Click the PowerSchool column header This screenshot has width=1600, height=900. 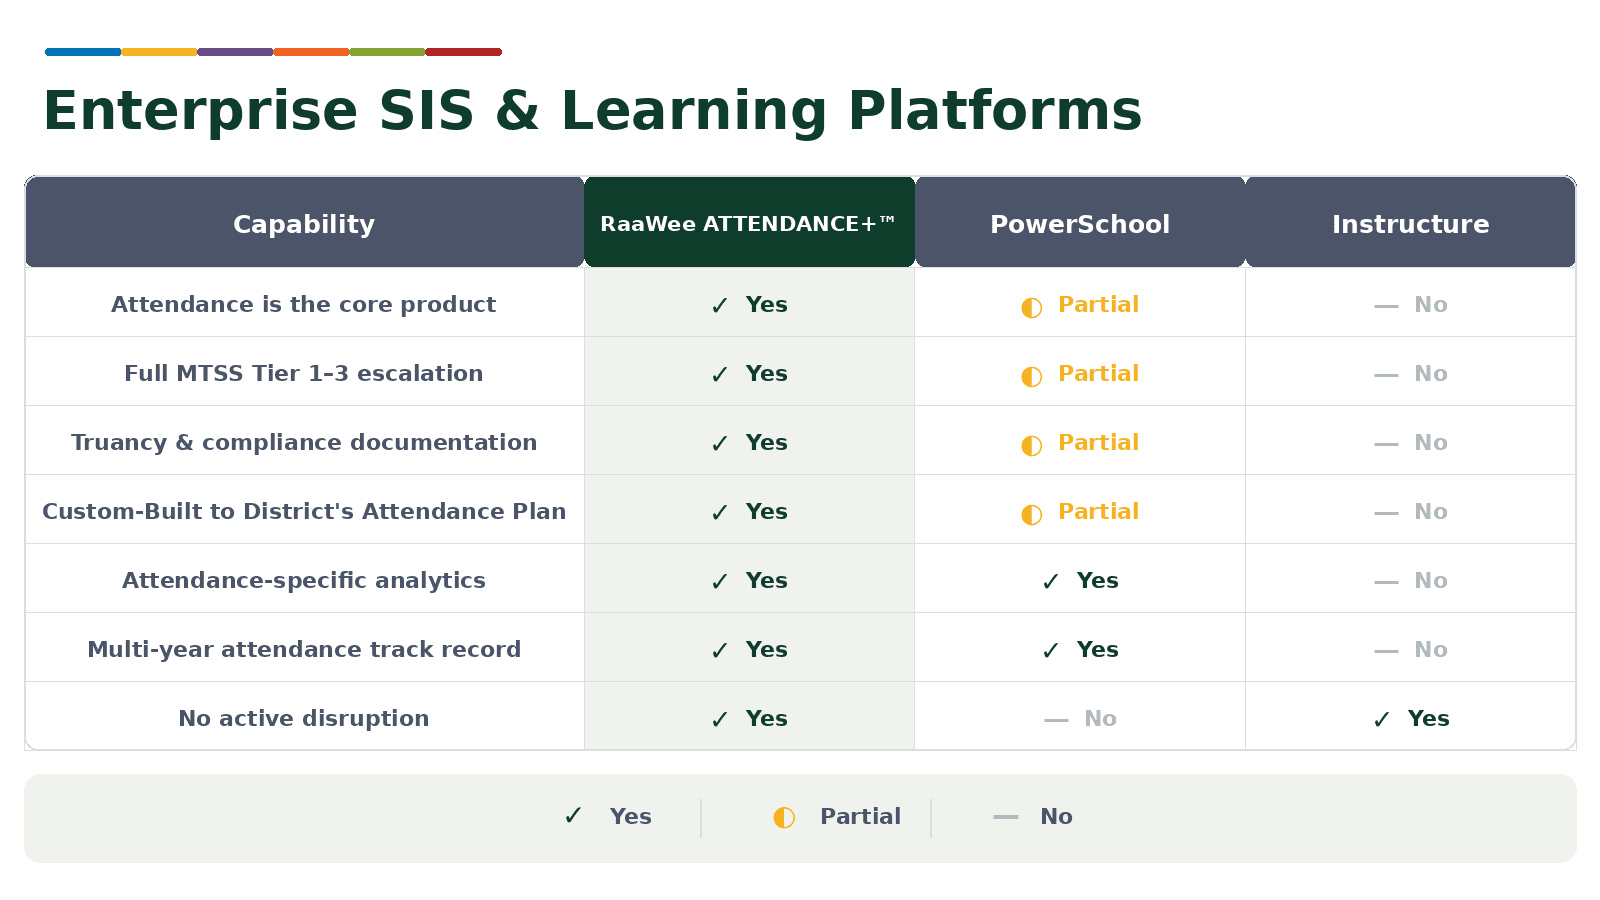1080,222
